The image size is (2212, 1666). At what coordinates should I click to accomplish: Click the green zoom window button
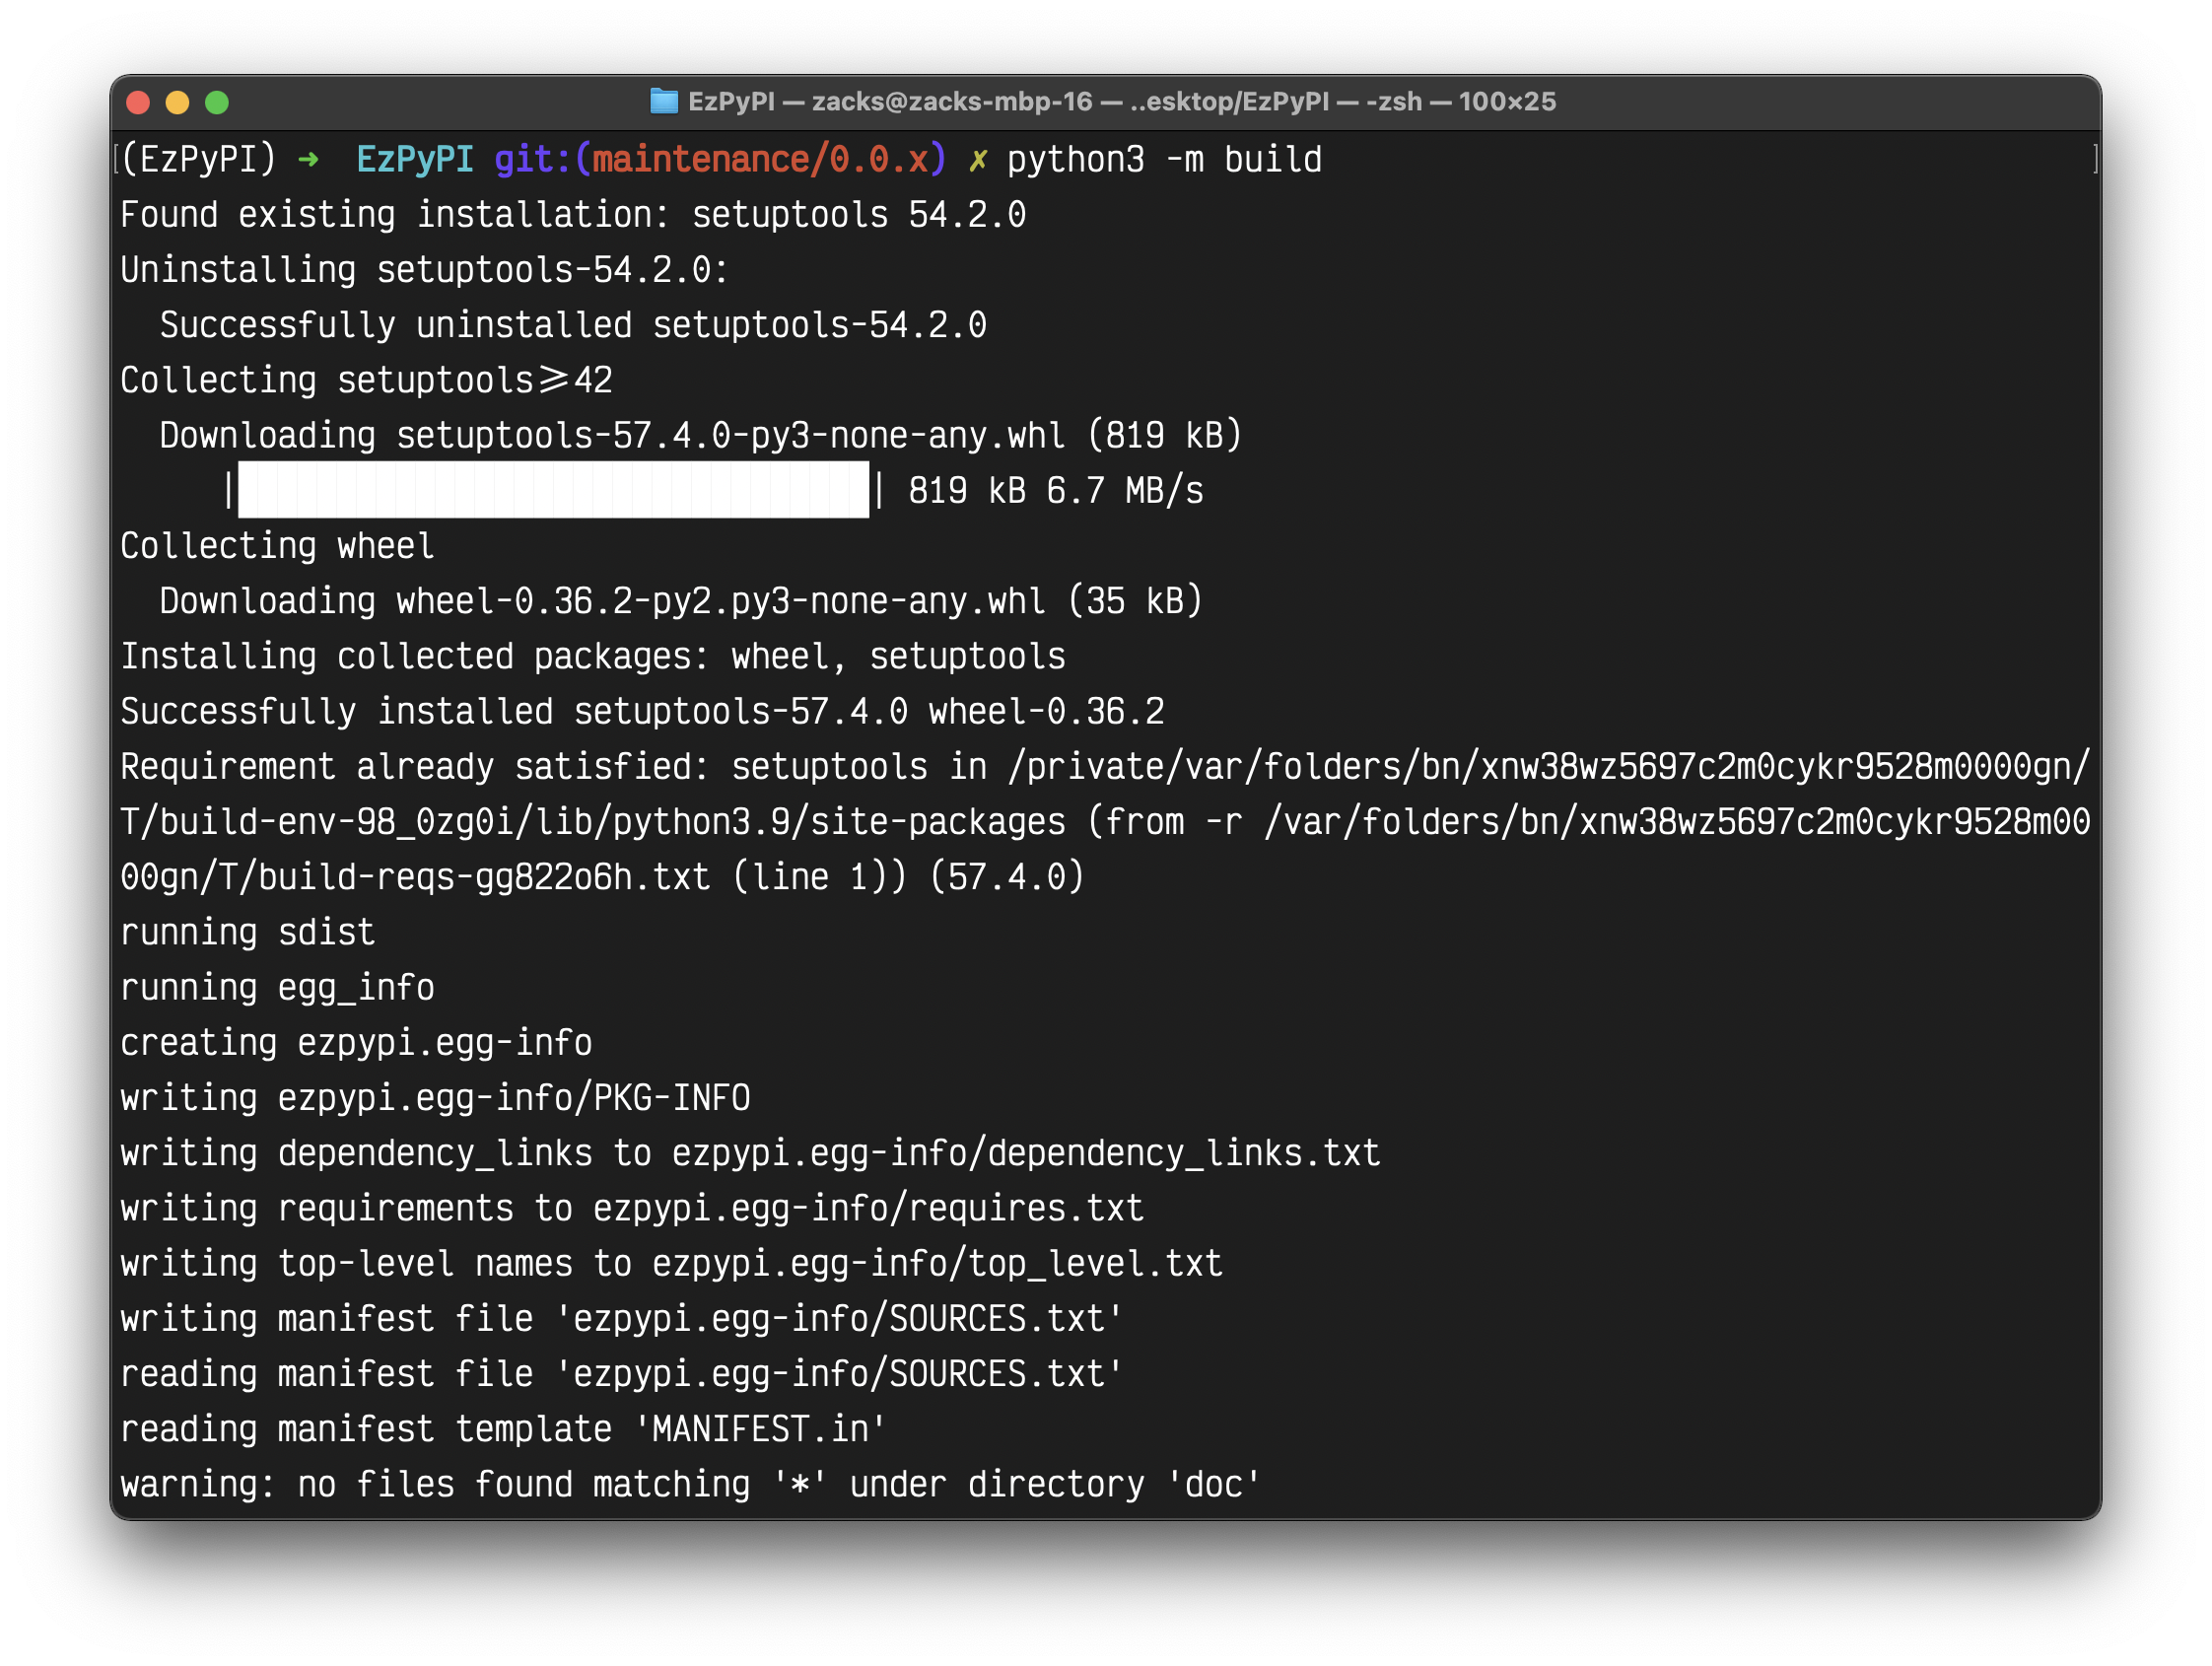[x=216, y=102]
